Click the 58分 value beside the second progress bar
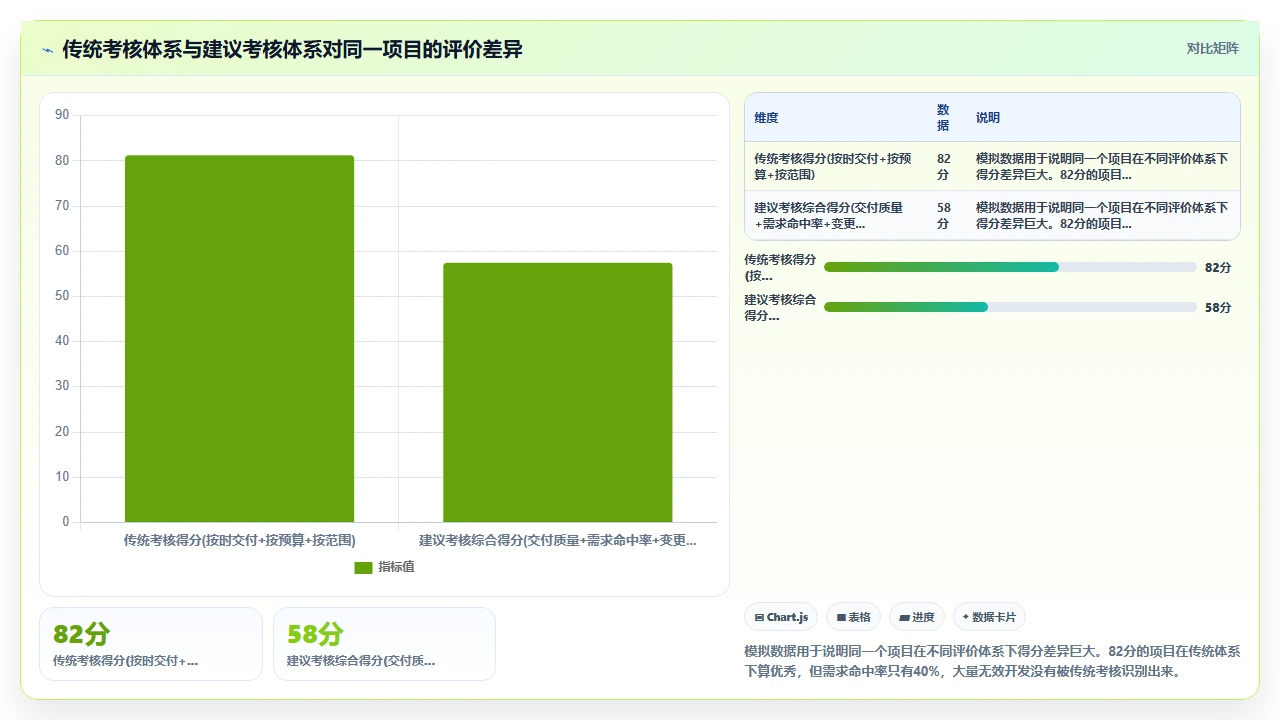Screen dimensions: 1280x720 pos(1218,307)
